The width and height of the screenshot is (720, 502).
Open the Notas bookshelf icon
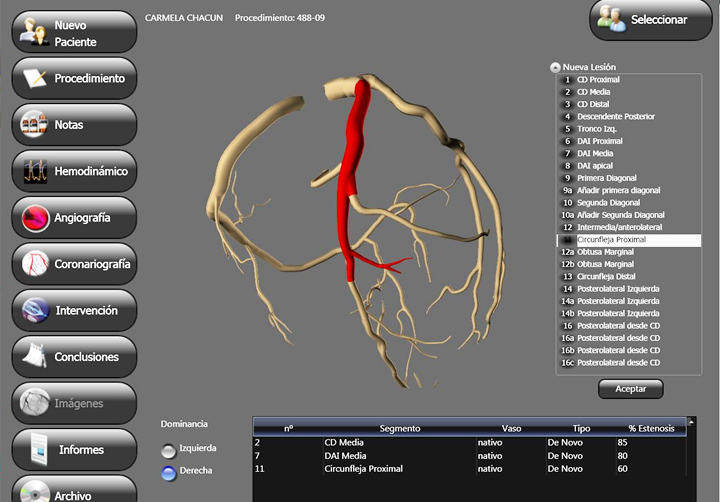tap(34, 125)
